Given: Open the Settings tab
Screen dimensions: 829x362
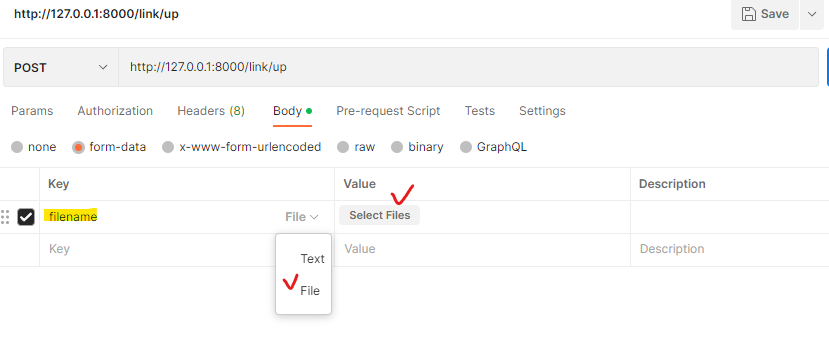Looking at the screenshot, I should tap(542, 111).
